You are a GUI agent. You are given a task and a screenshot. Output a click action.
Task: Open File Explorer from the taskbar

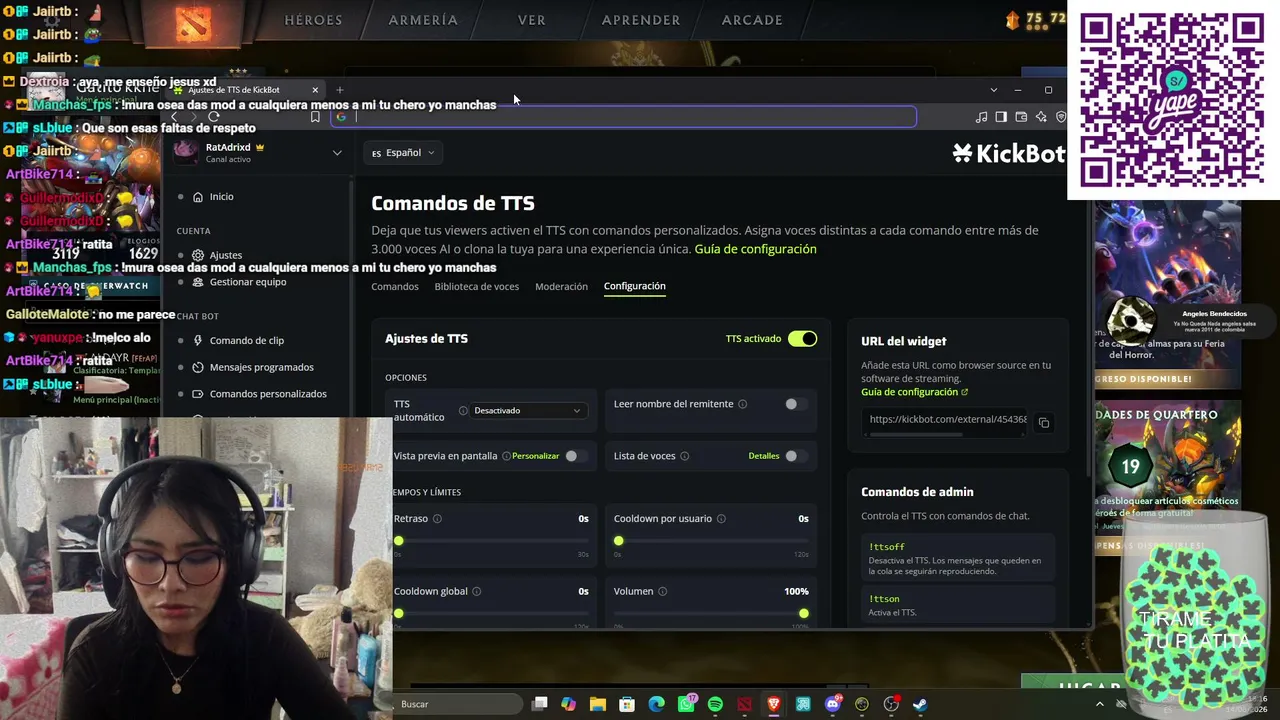[598, 704]
